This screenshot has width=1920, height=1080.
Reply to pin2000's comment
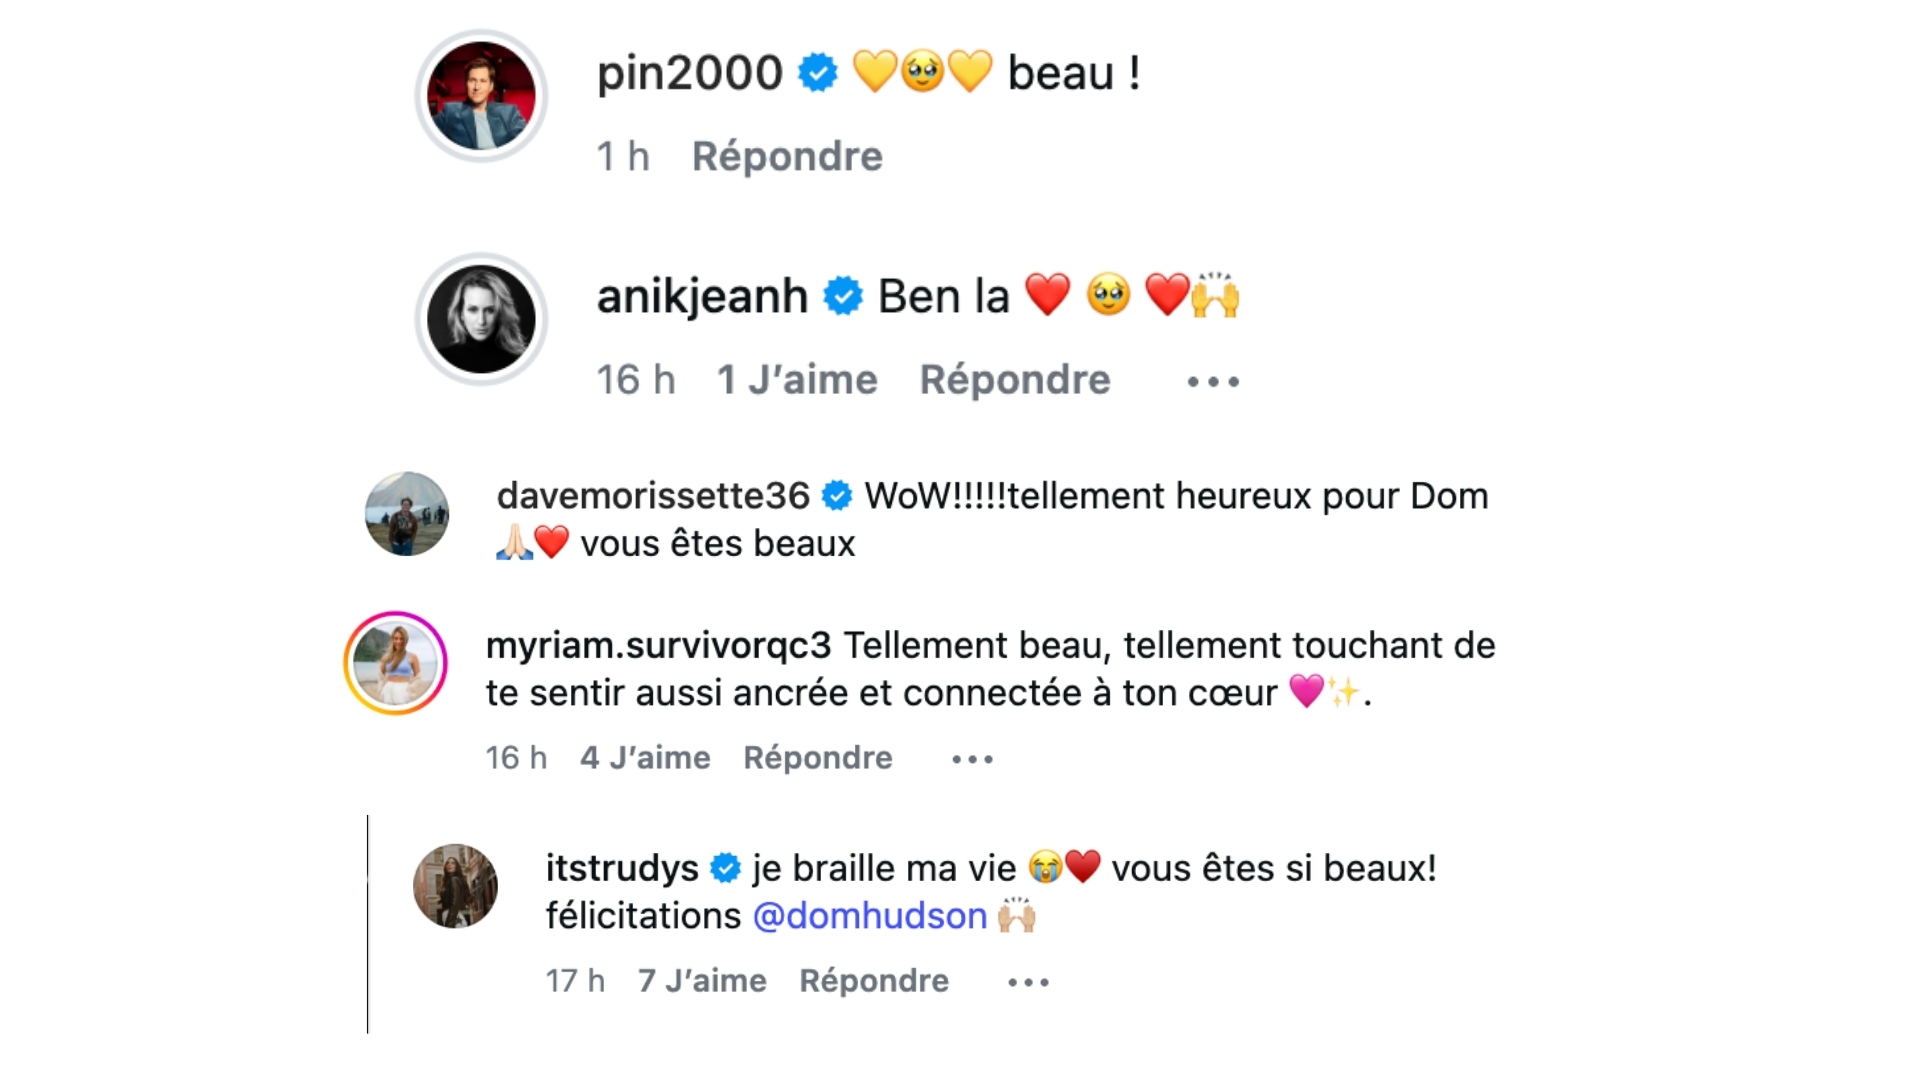pos(787,157)
